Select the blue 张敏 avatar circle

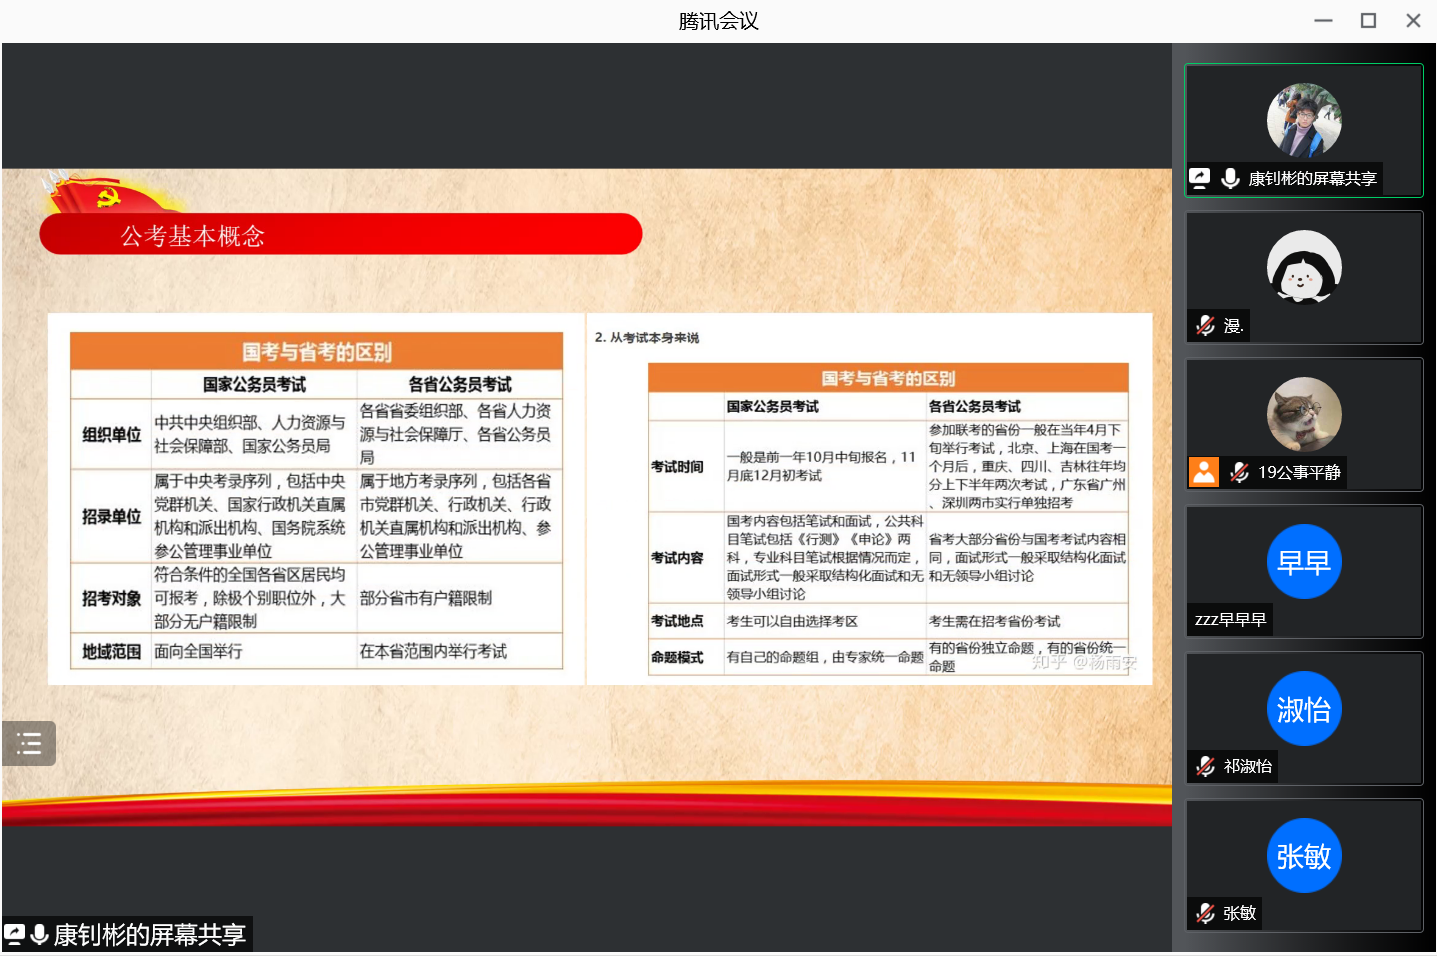point(1304,856)
